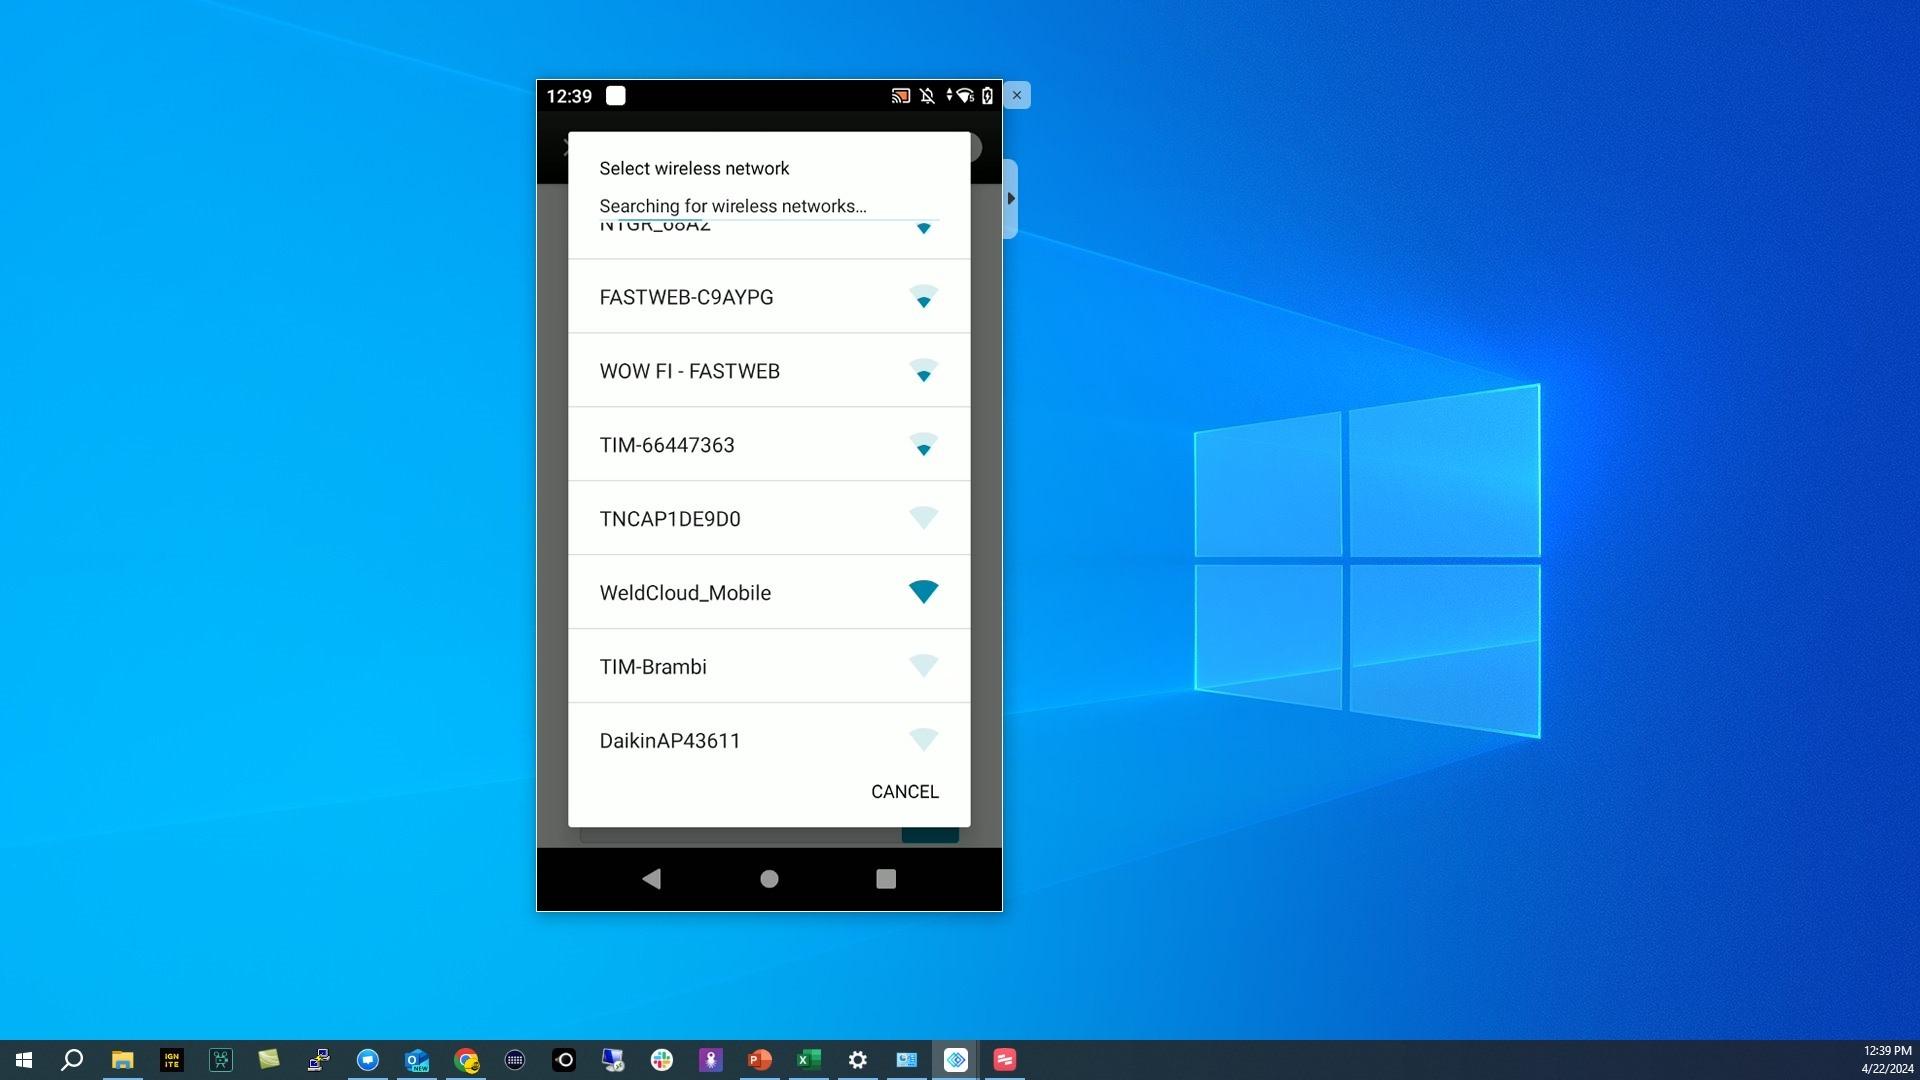Select the DaikinAP43611 network

pos(768,741)
